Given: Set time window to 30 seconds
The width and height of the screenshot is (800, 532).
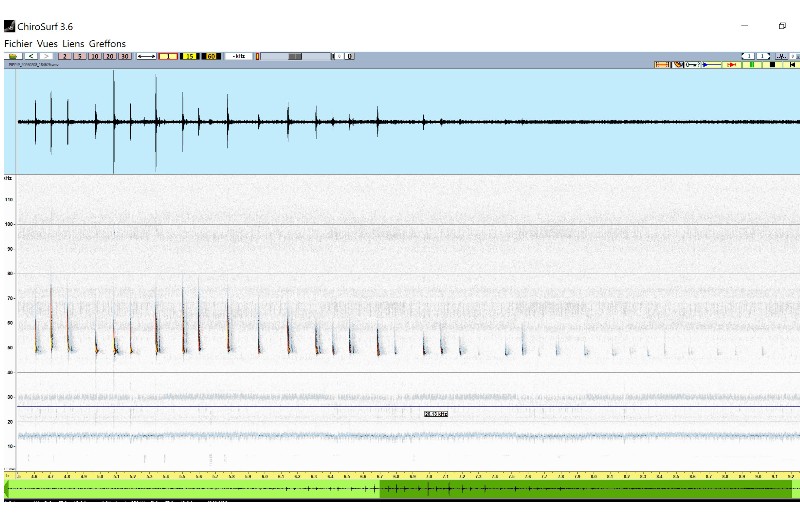Looking at the screenshot, I should (x=124, y=56).
